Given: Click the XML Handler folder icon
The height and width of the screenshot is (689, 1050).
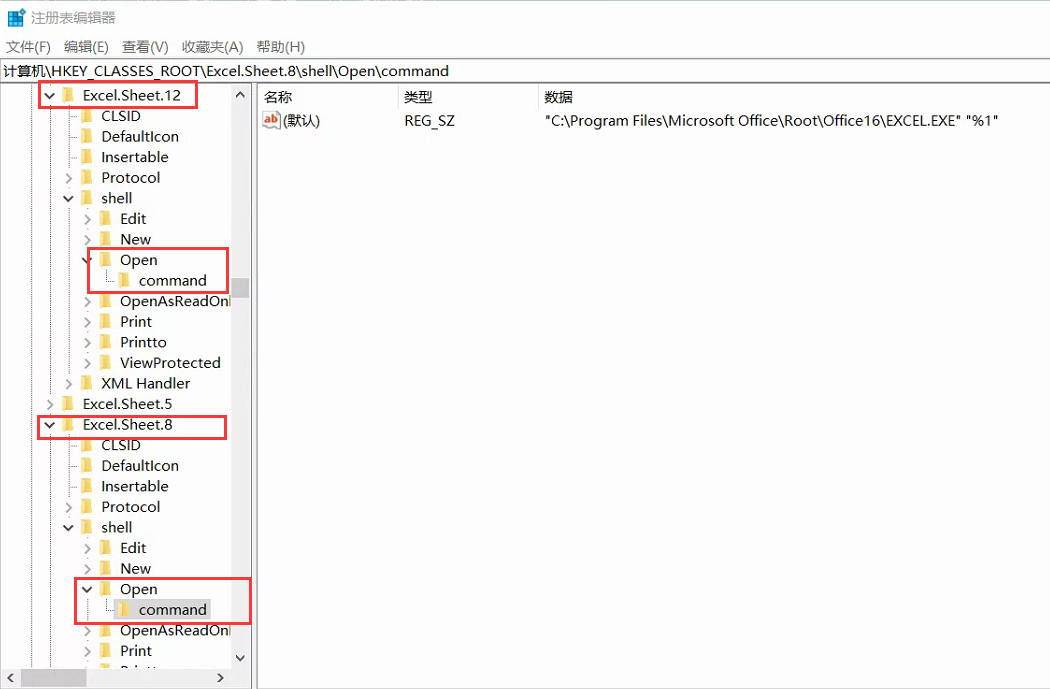Looking at the screenshot, I should (x=87, y=383).
